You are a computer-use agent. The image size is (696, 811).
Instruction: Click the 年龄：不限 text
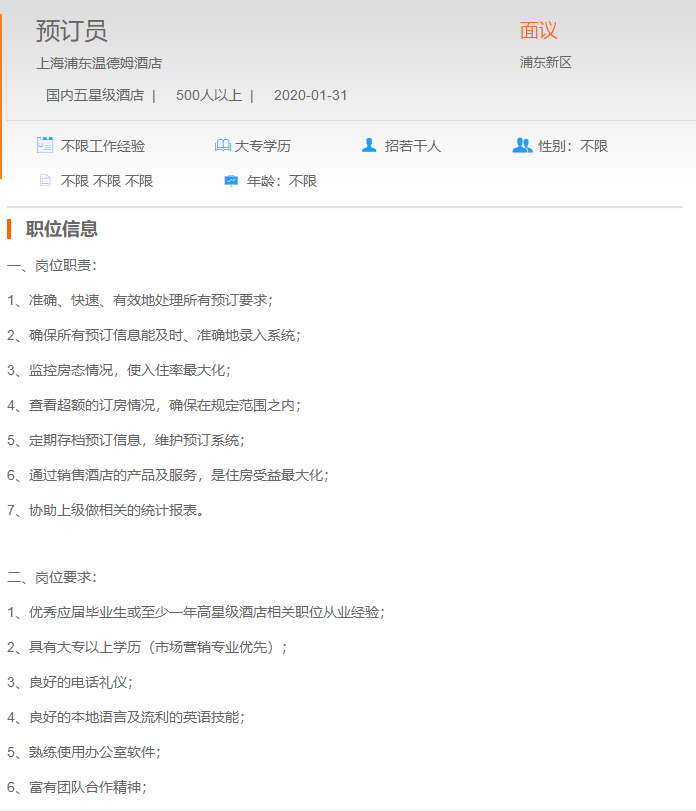coord(283,181)
